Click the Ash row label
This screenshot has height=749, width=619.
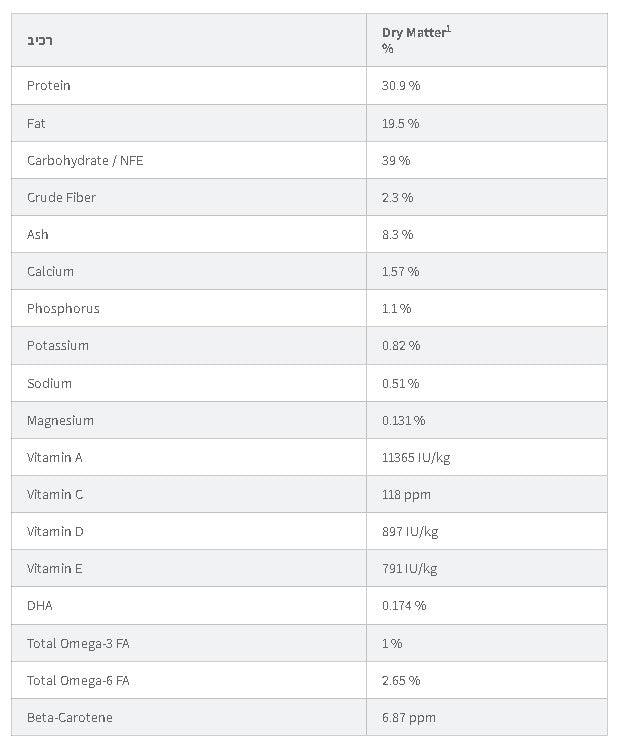pos(38,234)
